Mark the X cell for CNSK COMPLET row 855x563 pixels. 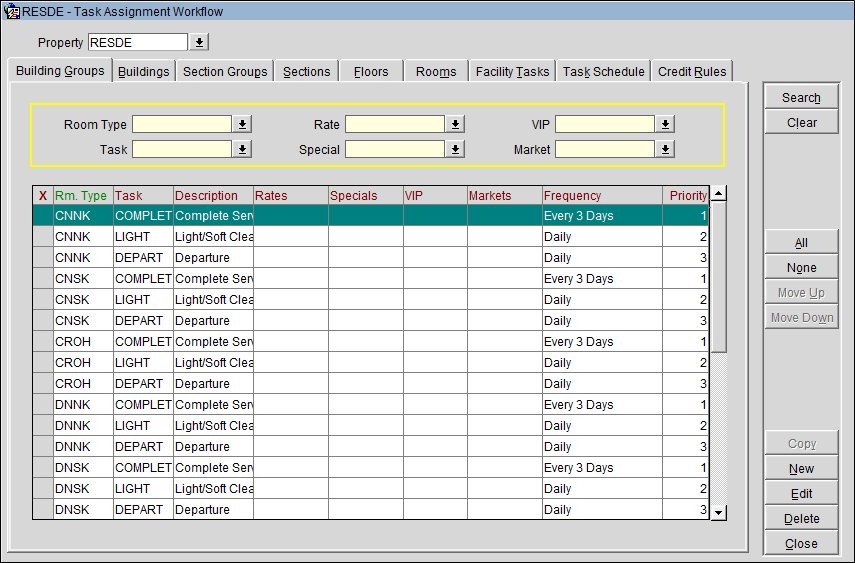tap(43, 279)
